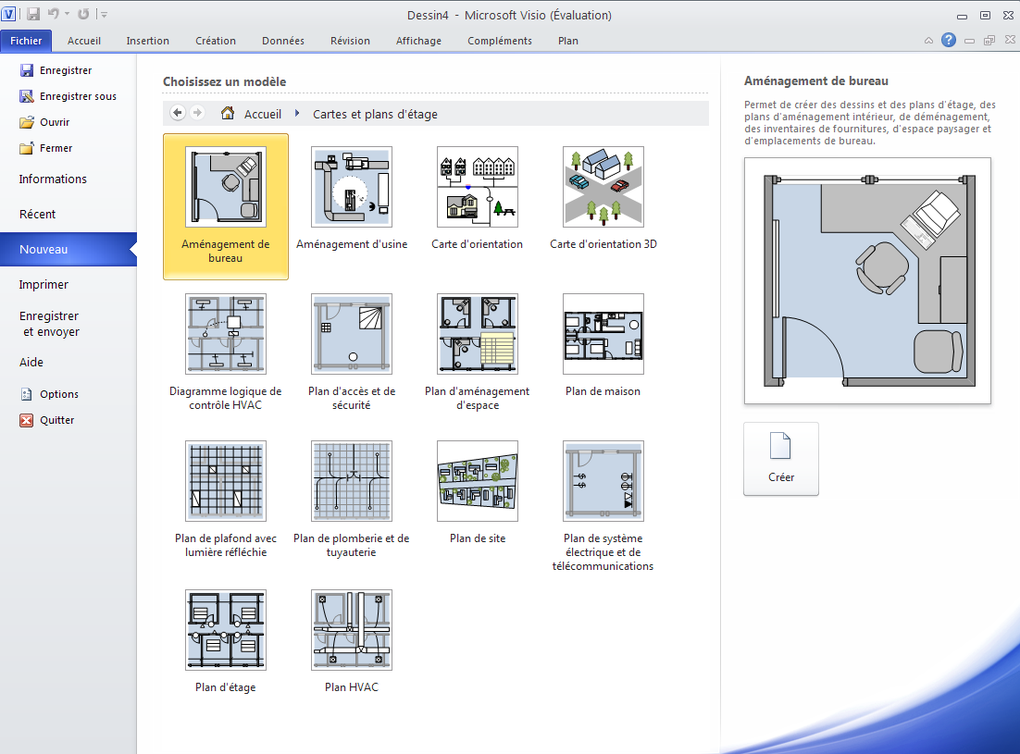
Task: Open the Plan de site template
Action: tap(477, 482)
